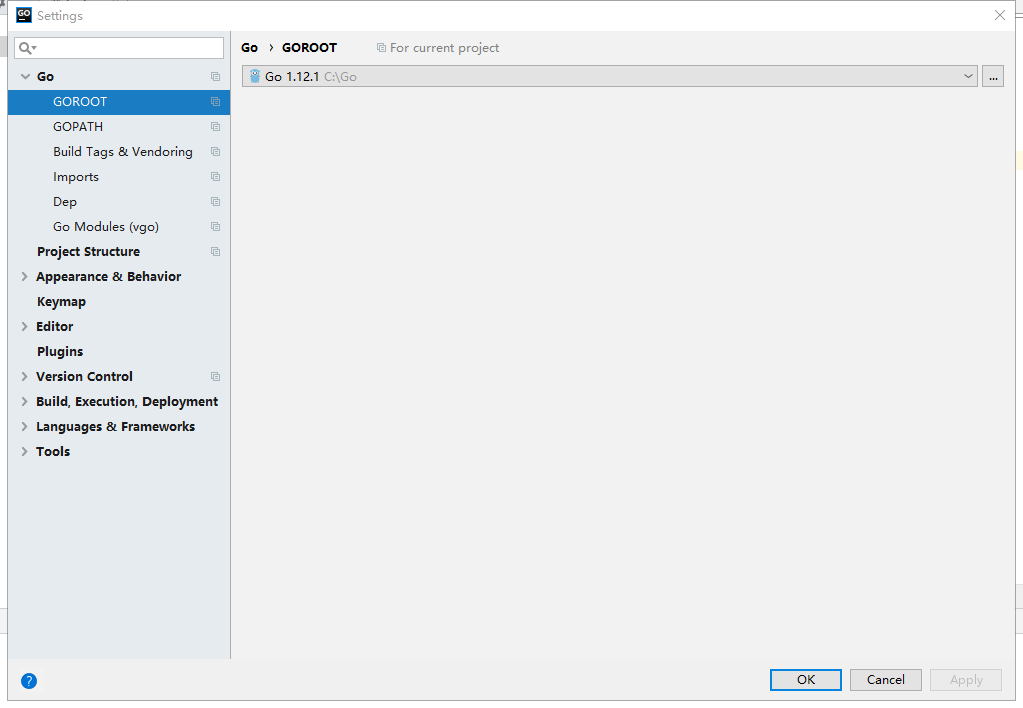Viewport: 1023px width, 708px height.
Task: Click the project-level icon beside Imports row
Action: click(215, 177)
